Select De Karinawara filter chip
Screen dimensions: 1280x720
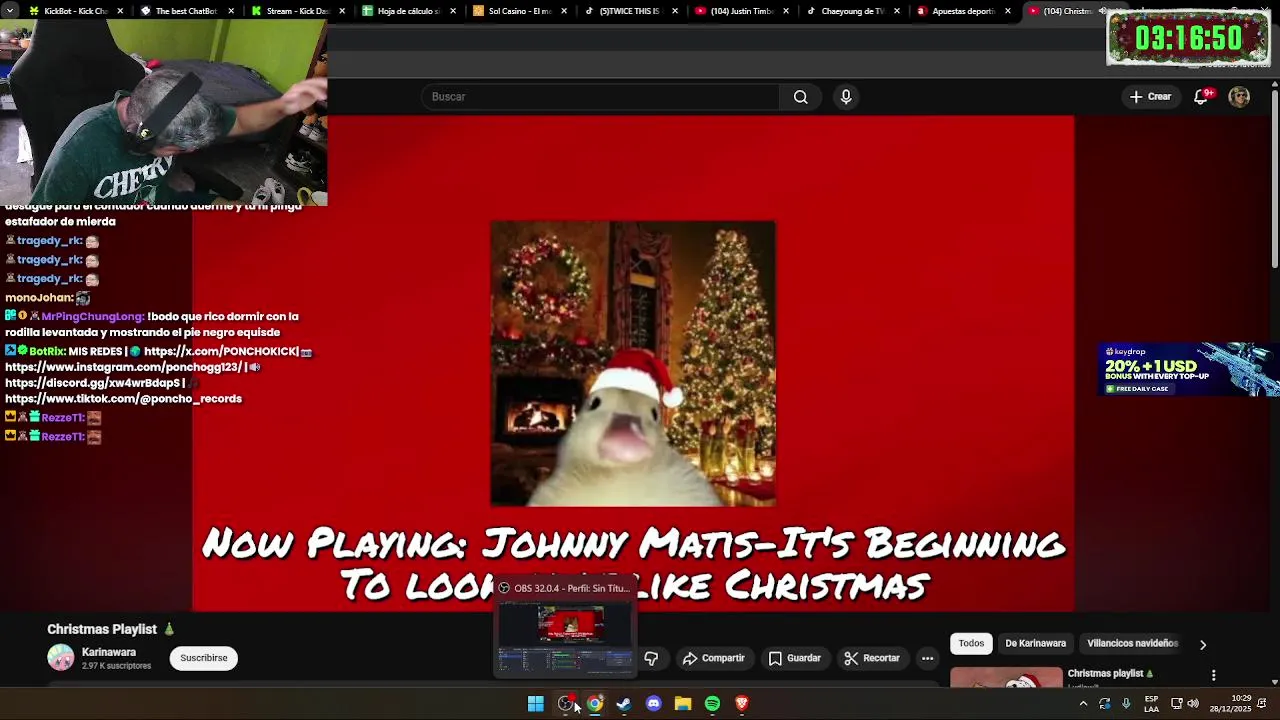pyautogui.click(x=1035, y=643)
